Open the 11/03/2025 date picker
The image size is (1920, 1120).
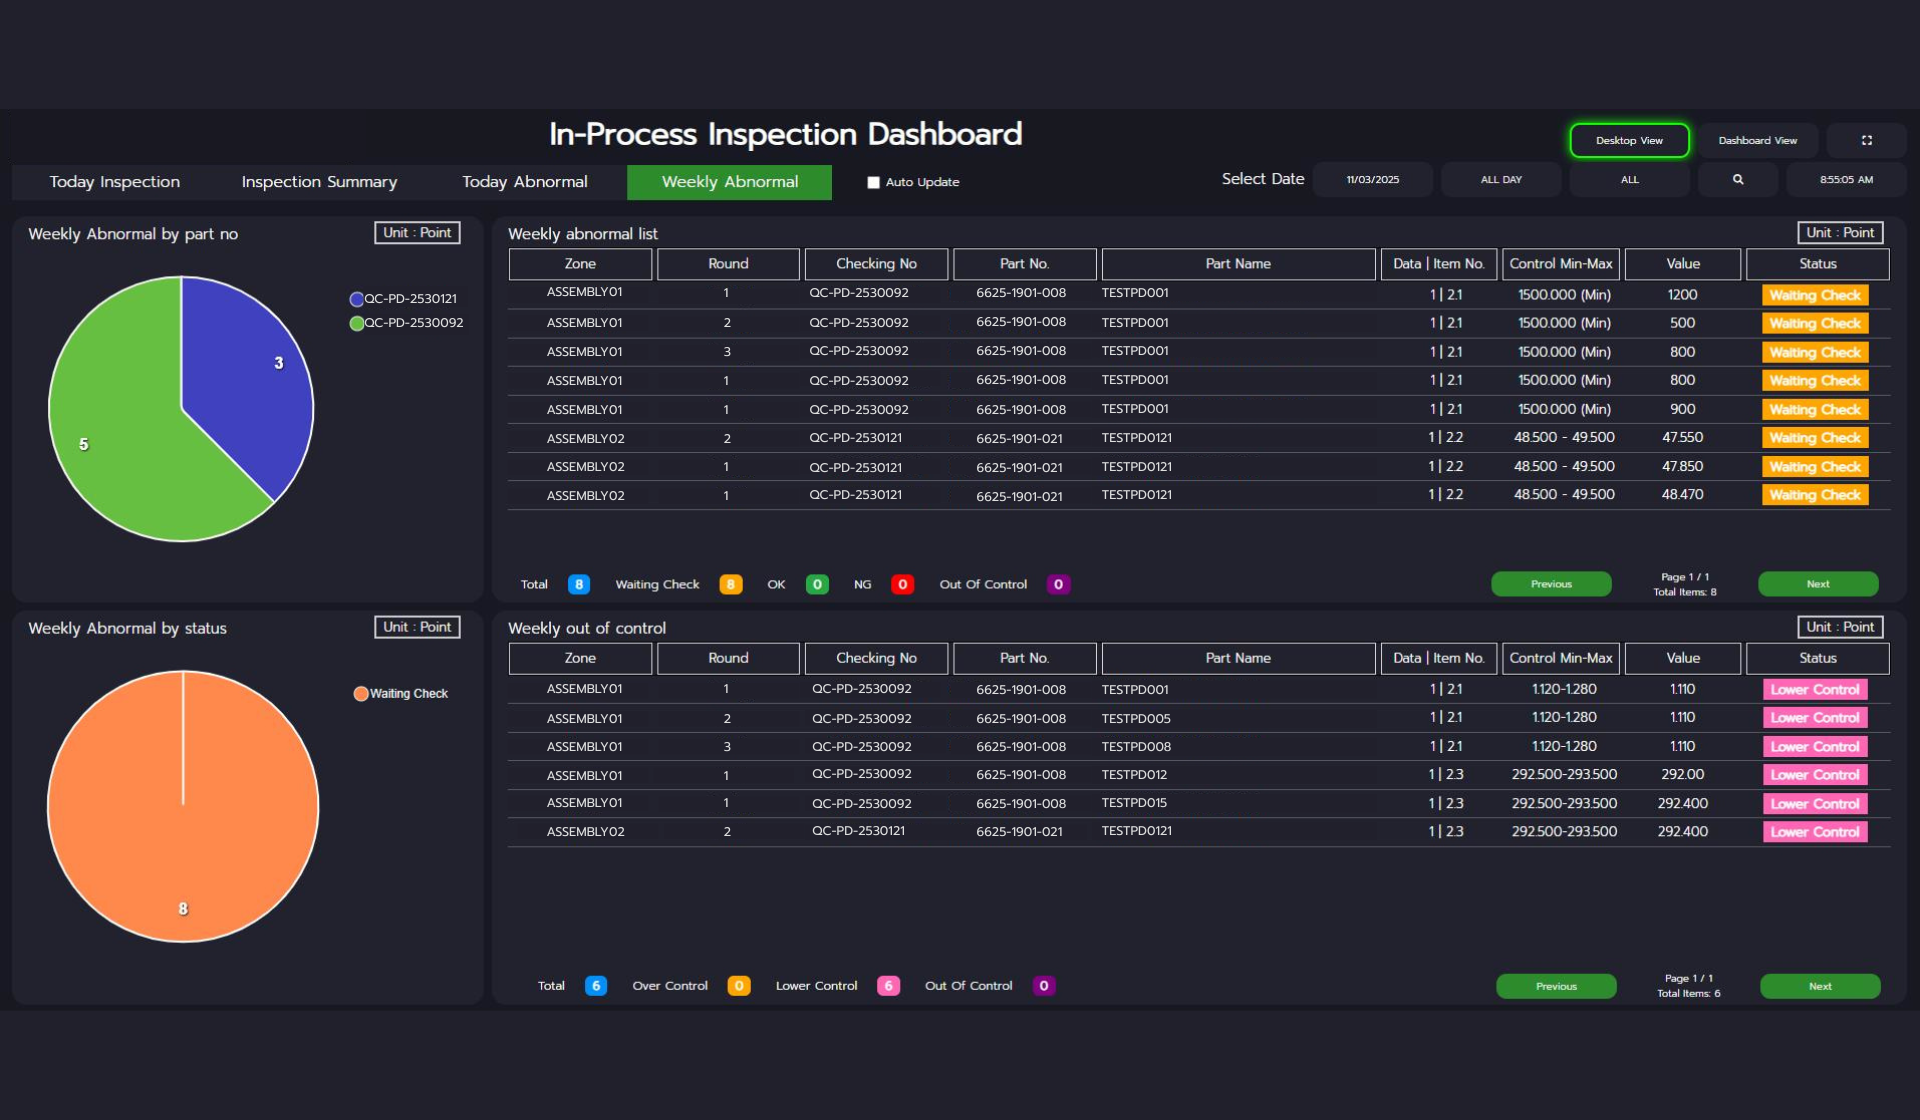1372,180
